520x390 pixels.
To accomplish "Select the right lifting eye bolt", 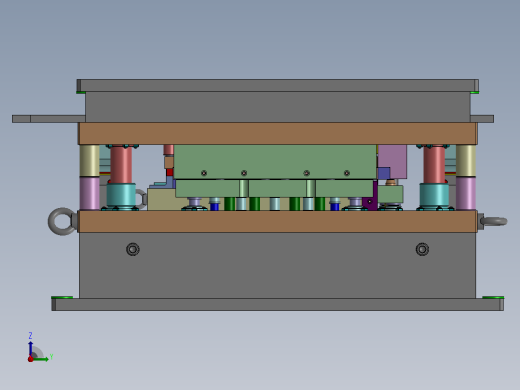I will click(x=493, y=221).
